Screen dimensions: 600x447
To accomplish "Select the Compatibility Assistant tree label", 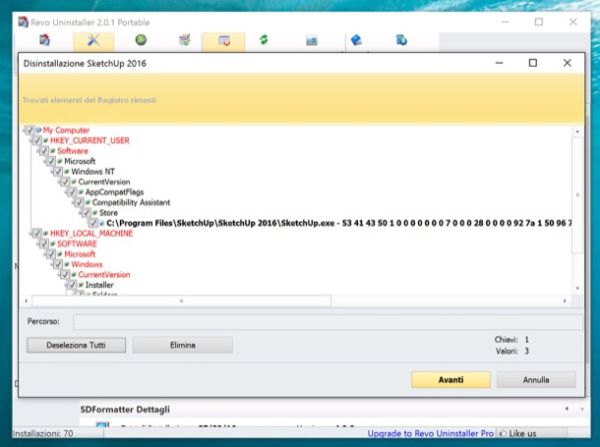I will (x=131, y=202).
